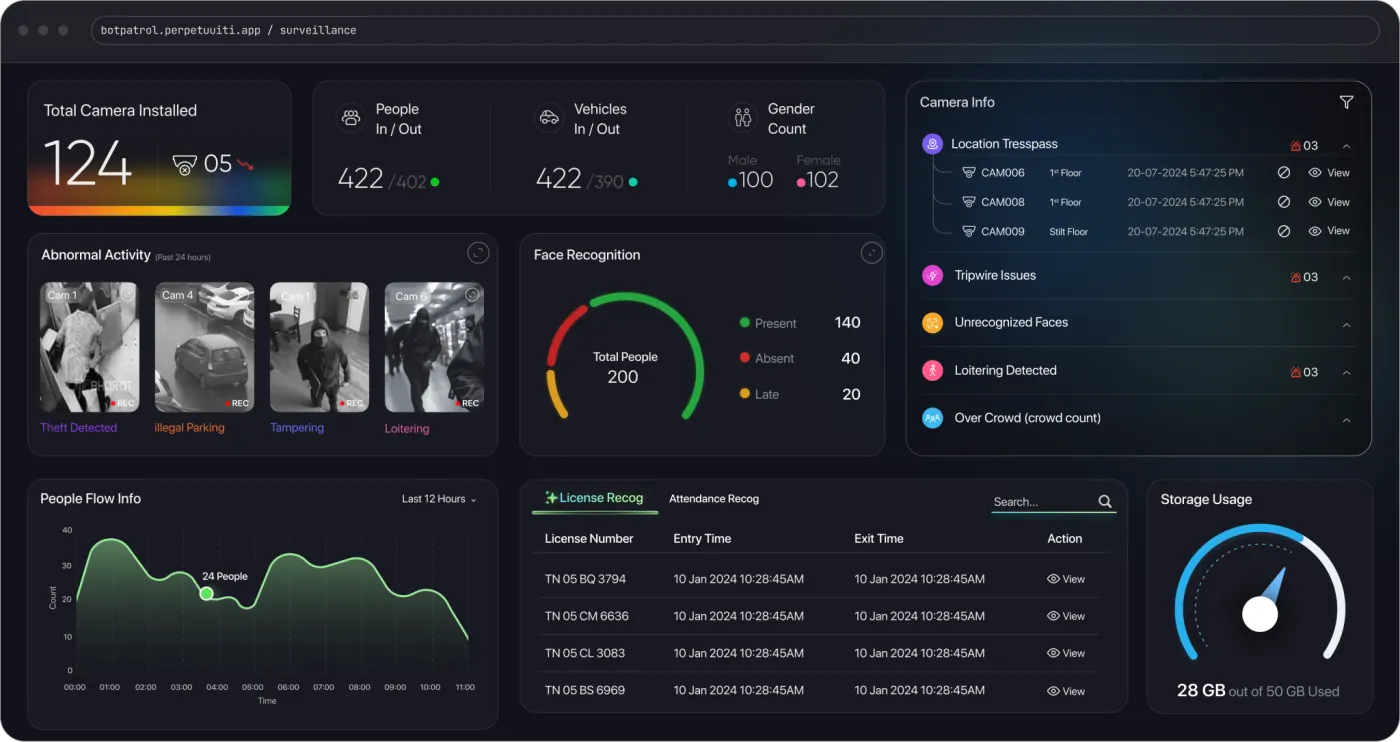
Task: Click the Male count 100
Action: click(756, 180)
